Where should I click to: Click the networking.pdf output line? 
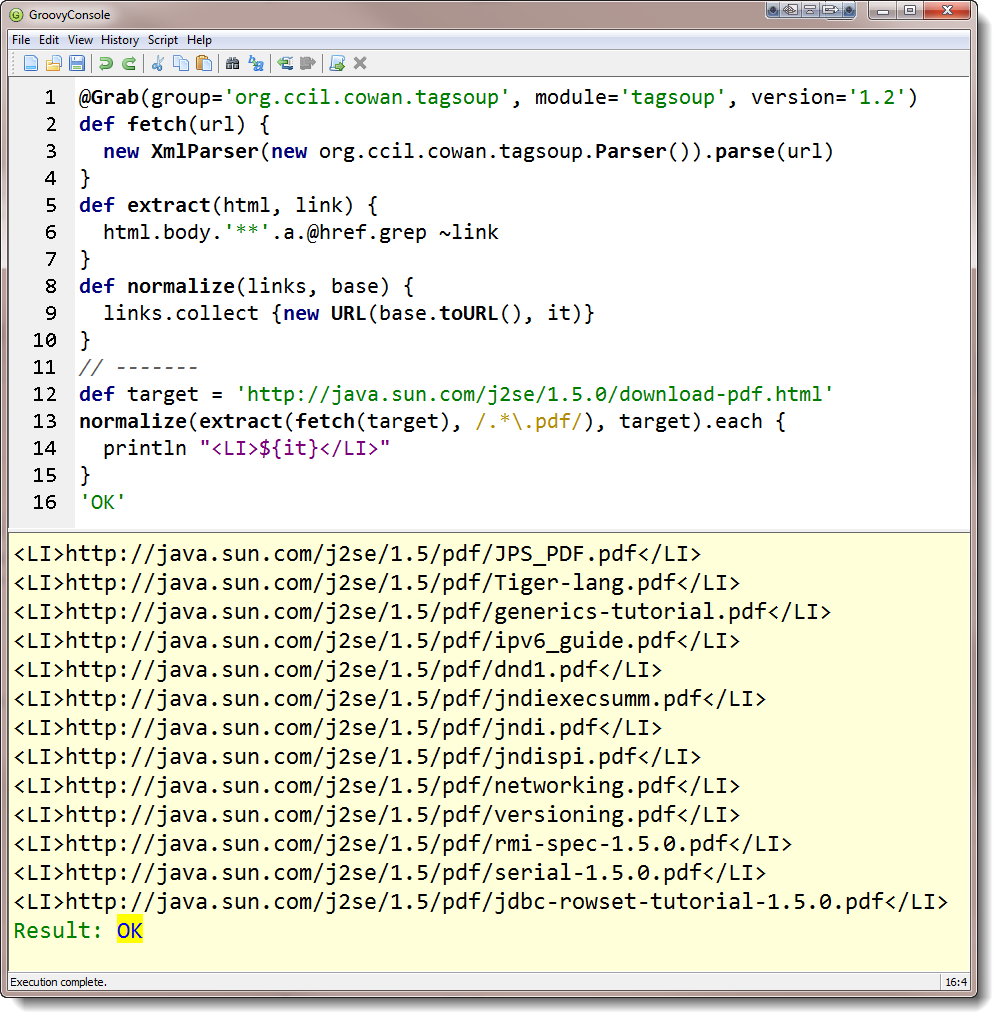click(377, 786)
